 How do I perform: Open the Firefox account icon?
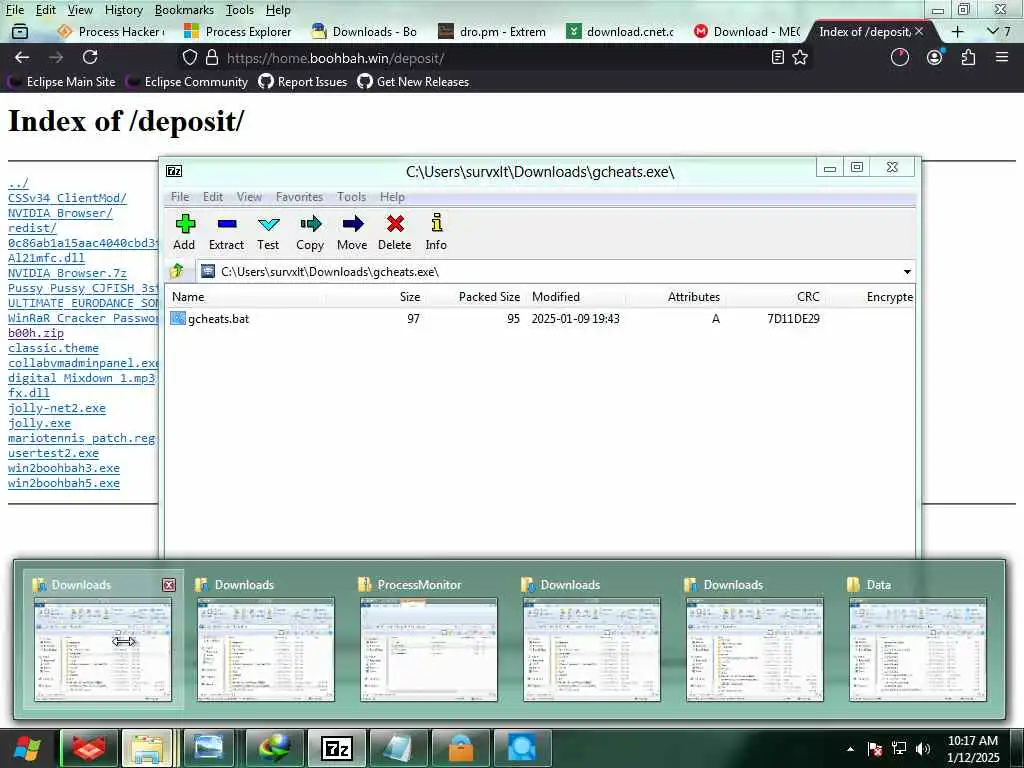pyautogui.click(x=935, y=57)
